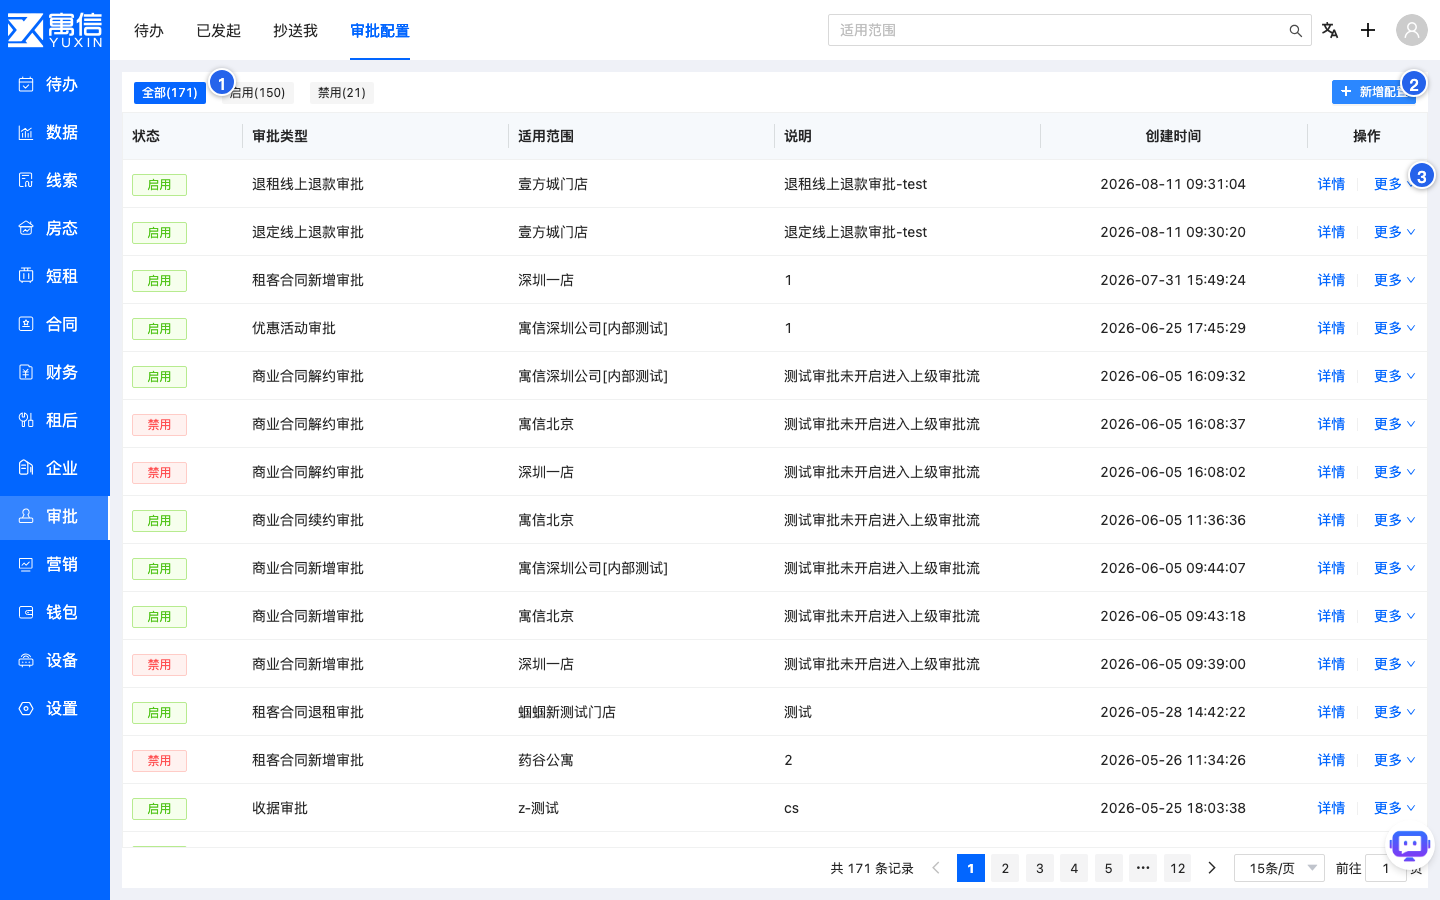The image size is (1440, 900).
Task: Click the 启用 status tag for 优惠活动审批
Action: pos(159,329)
